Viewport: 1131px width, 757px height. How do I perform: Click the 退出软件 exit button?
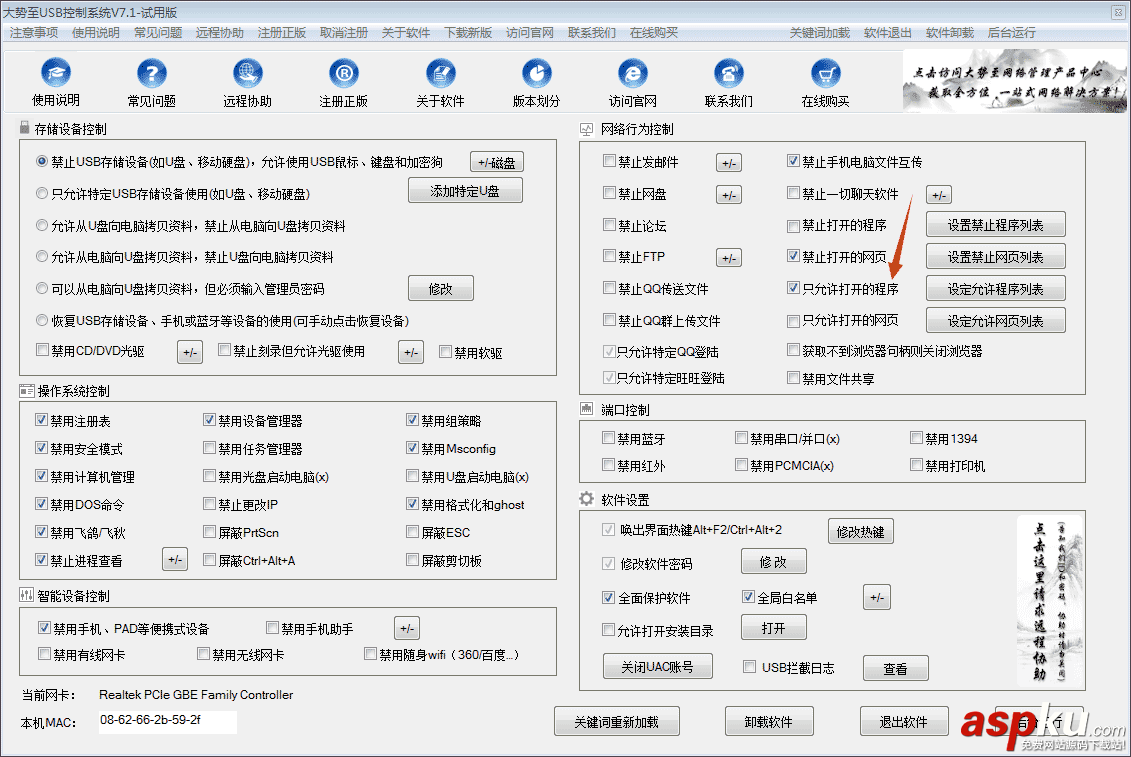[903, 720]
